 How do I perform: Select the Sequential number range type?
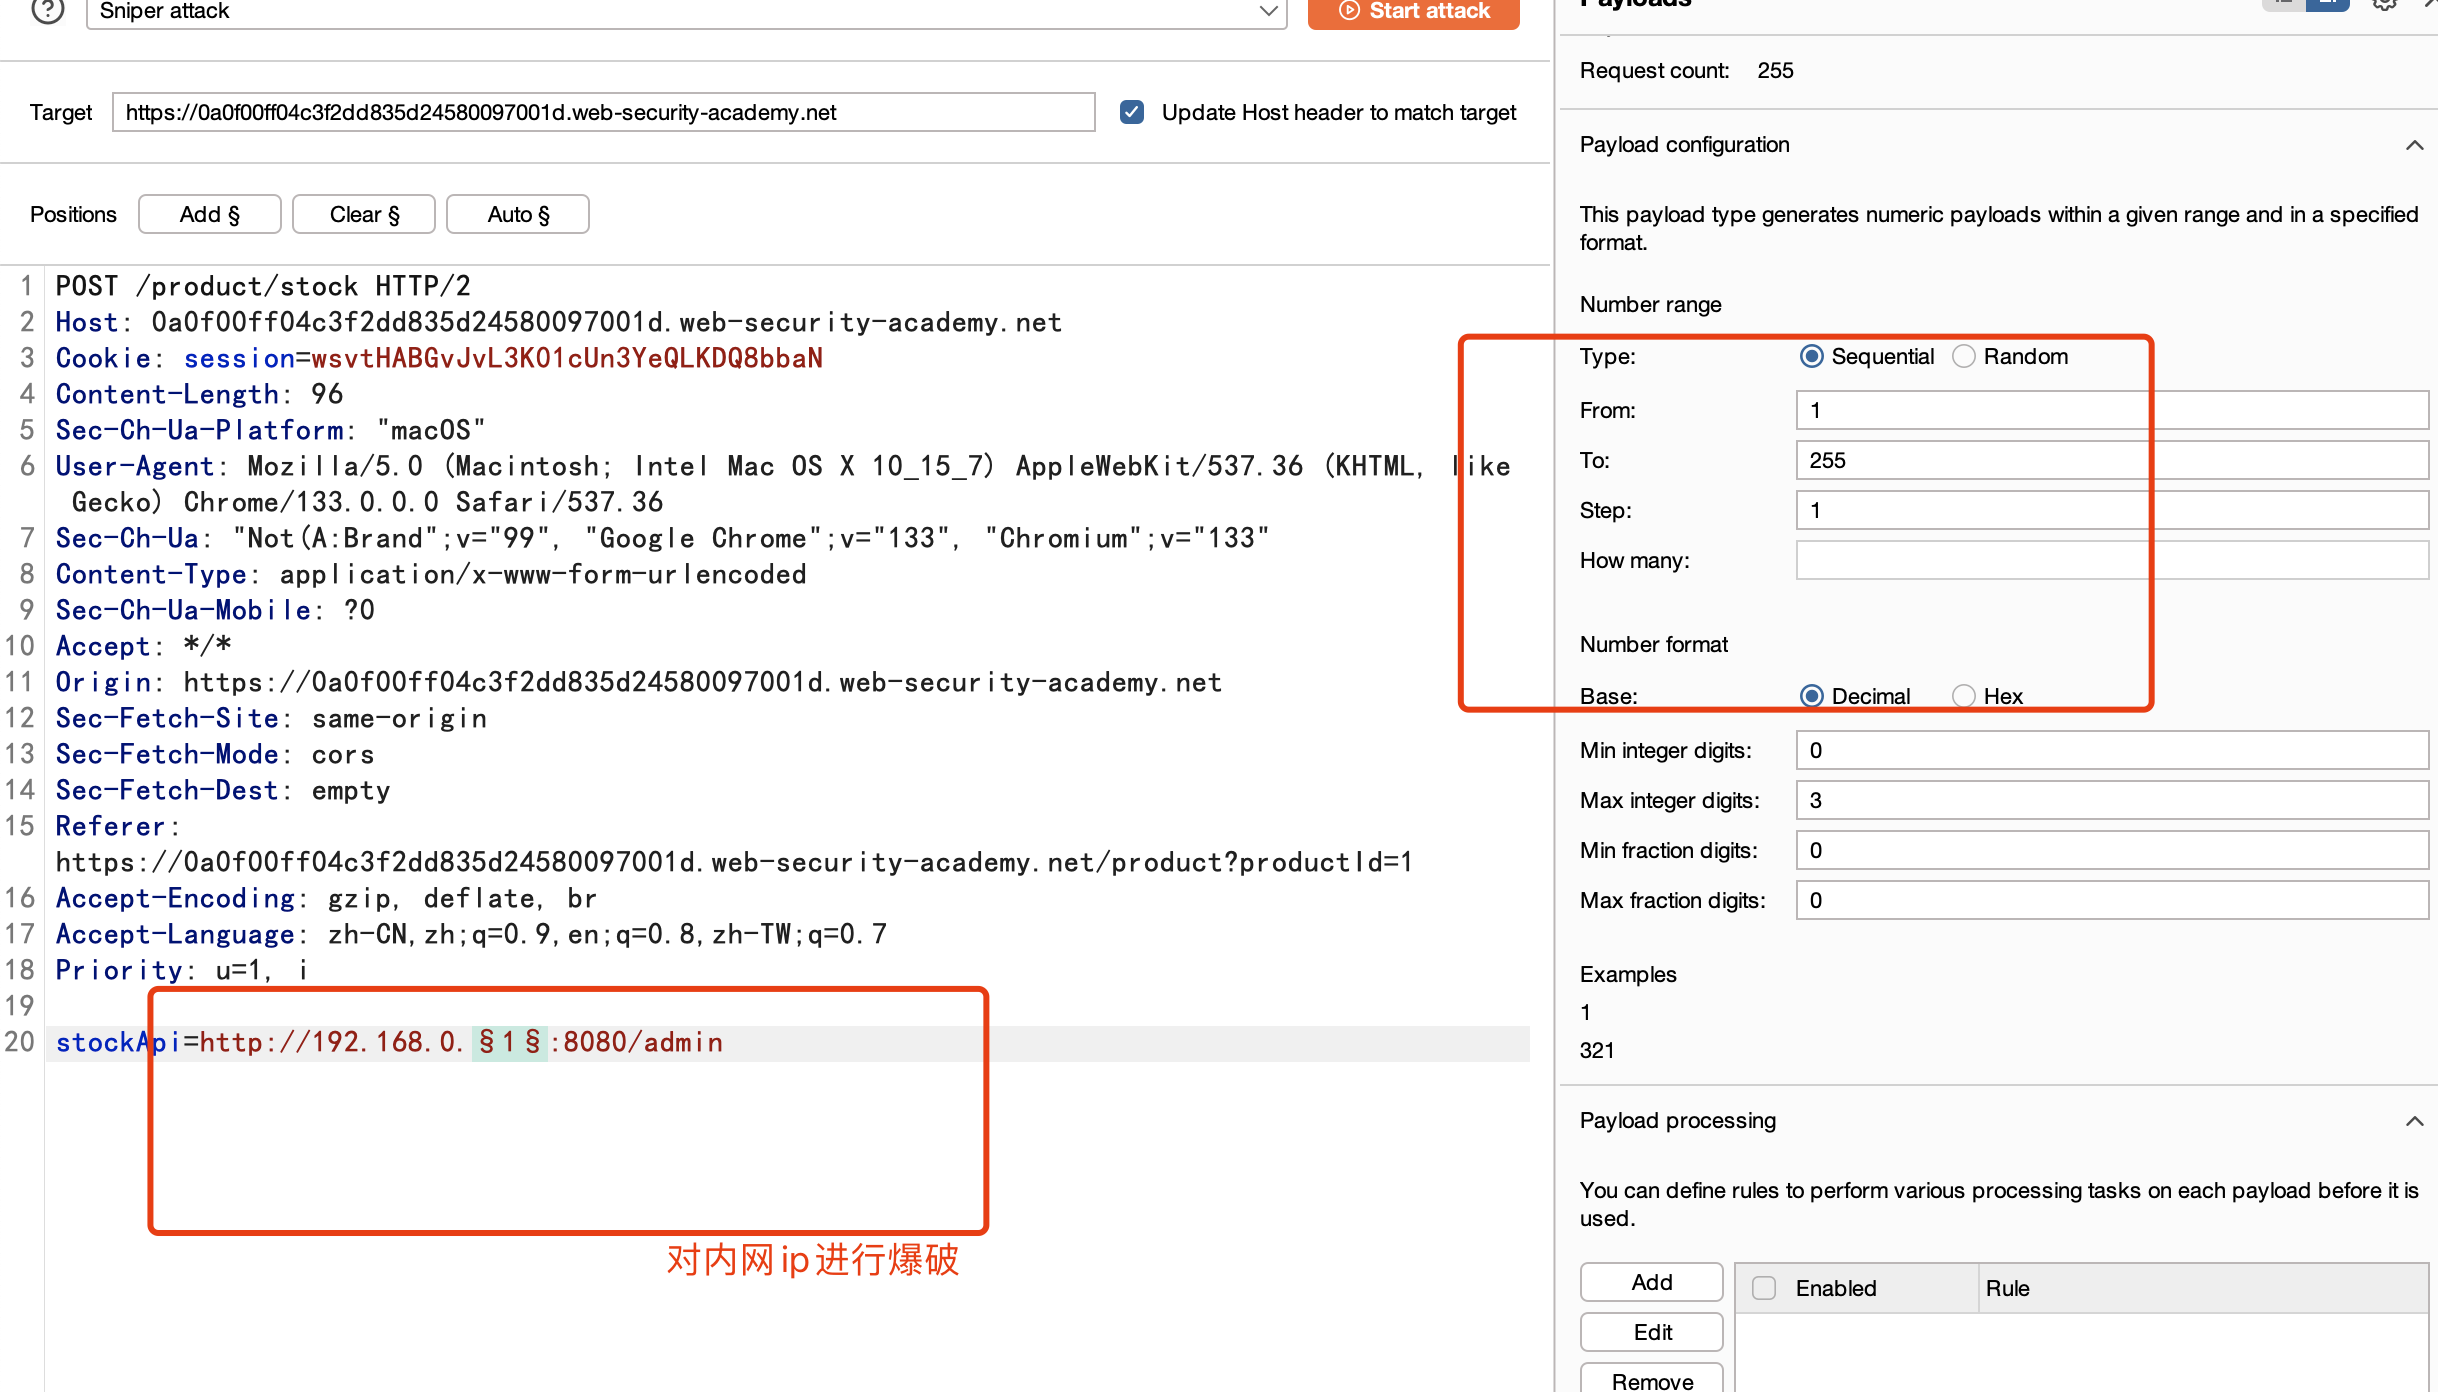click(x=1811, y=357)
